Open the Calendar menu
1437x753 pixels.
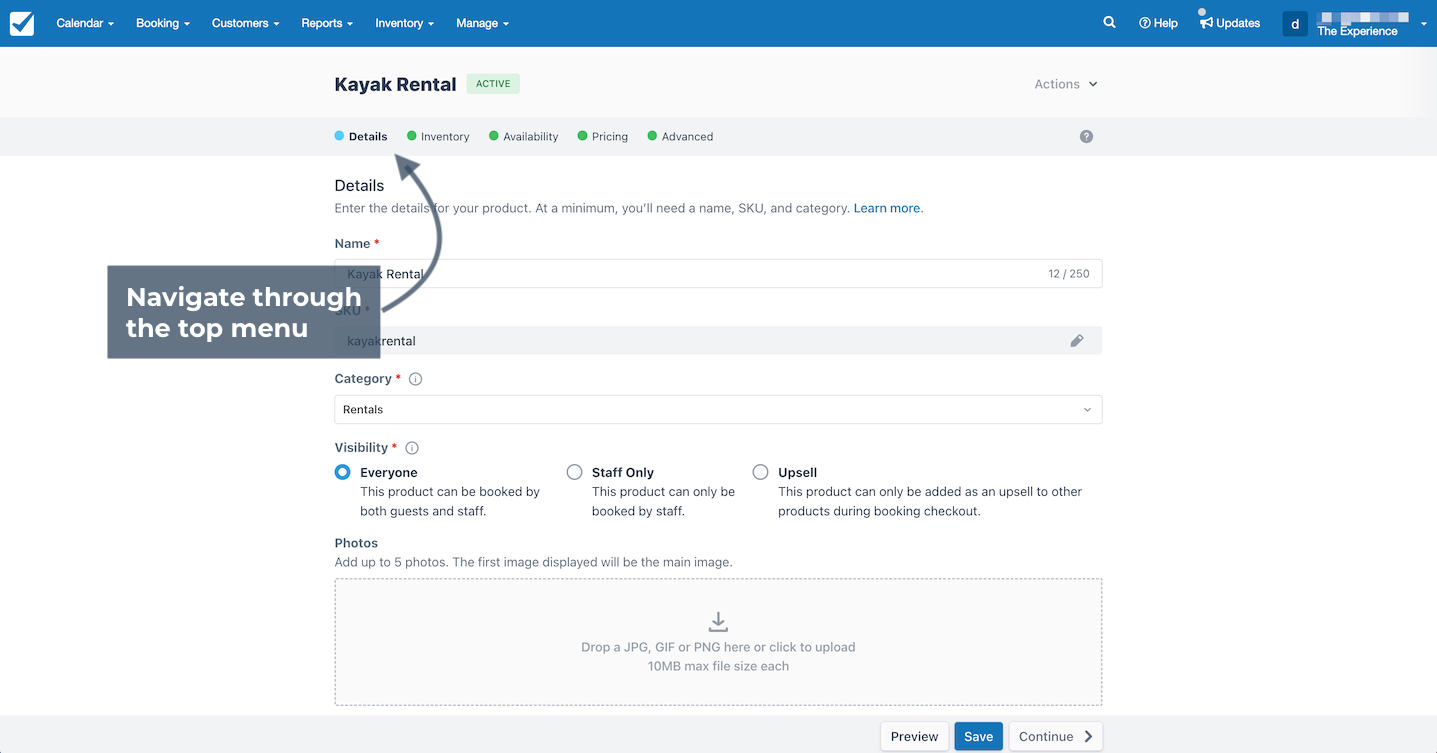coord(85,23)
